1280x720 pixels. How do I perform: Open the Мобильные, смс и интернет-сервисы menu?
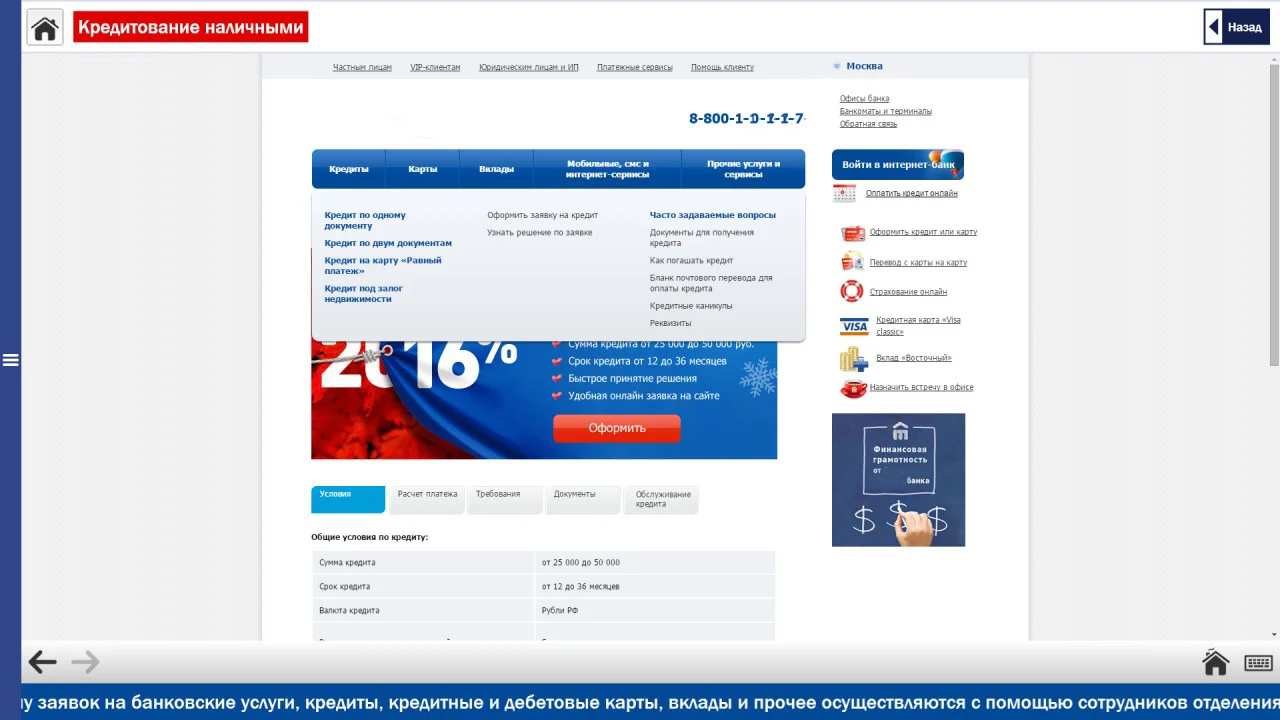pyautogui.click(x=606, y=168)
